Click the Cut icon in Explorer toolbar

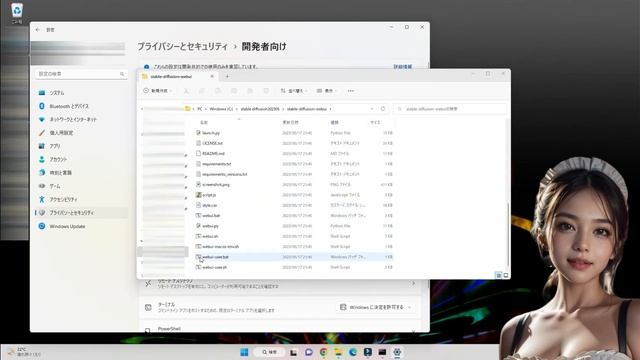pyautogui.click(x=186, y=91)
